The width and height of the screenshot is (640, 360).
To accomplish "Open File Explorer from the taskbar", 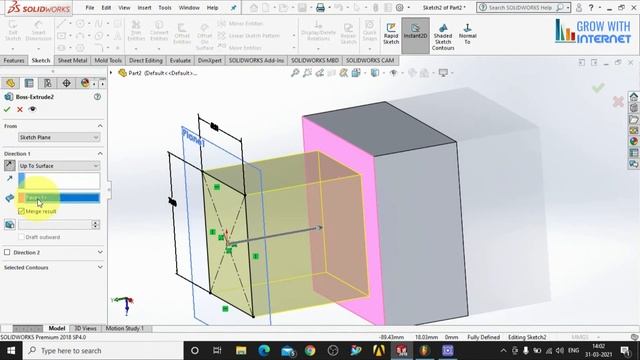I will (x=241, y=351).
